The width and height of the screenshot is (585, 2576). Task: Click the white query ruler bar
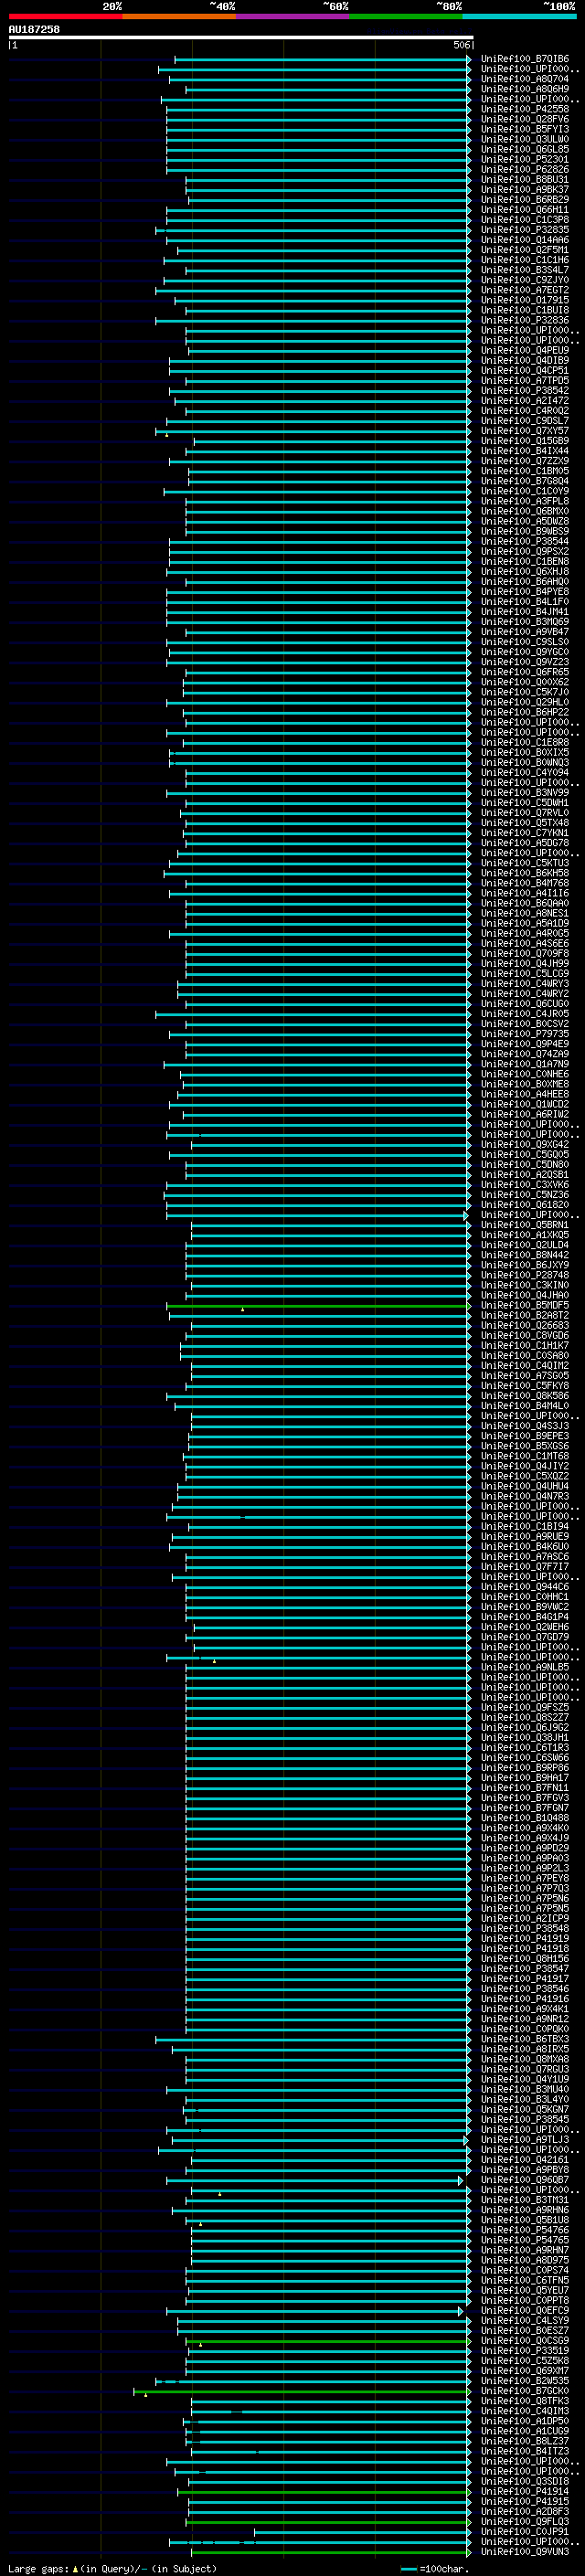click(241, 38)
